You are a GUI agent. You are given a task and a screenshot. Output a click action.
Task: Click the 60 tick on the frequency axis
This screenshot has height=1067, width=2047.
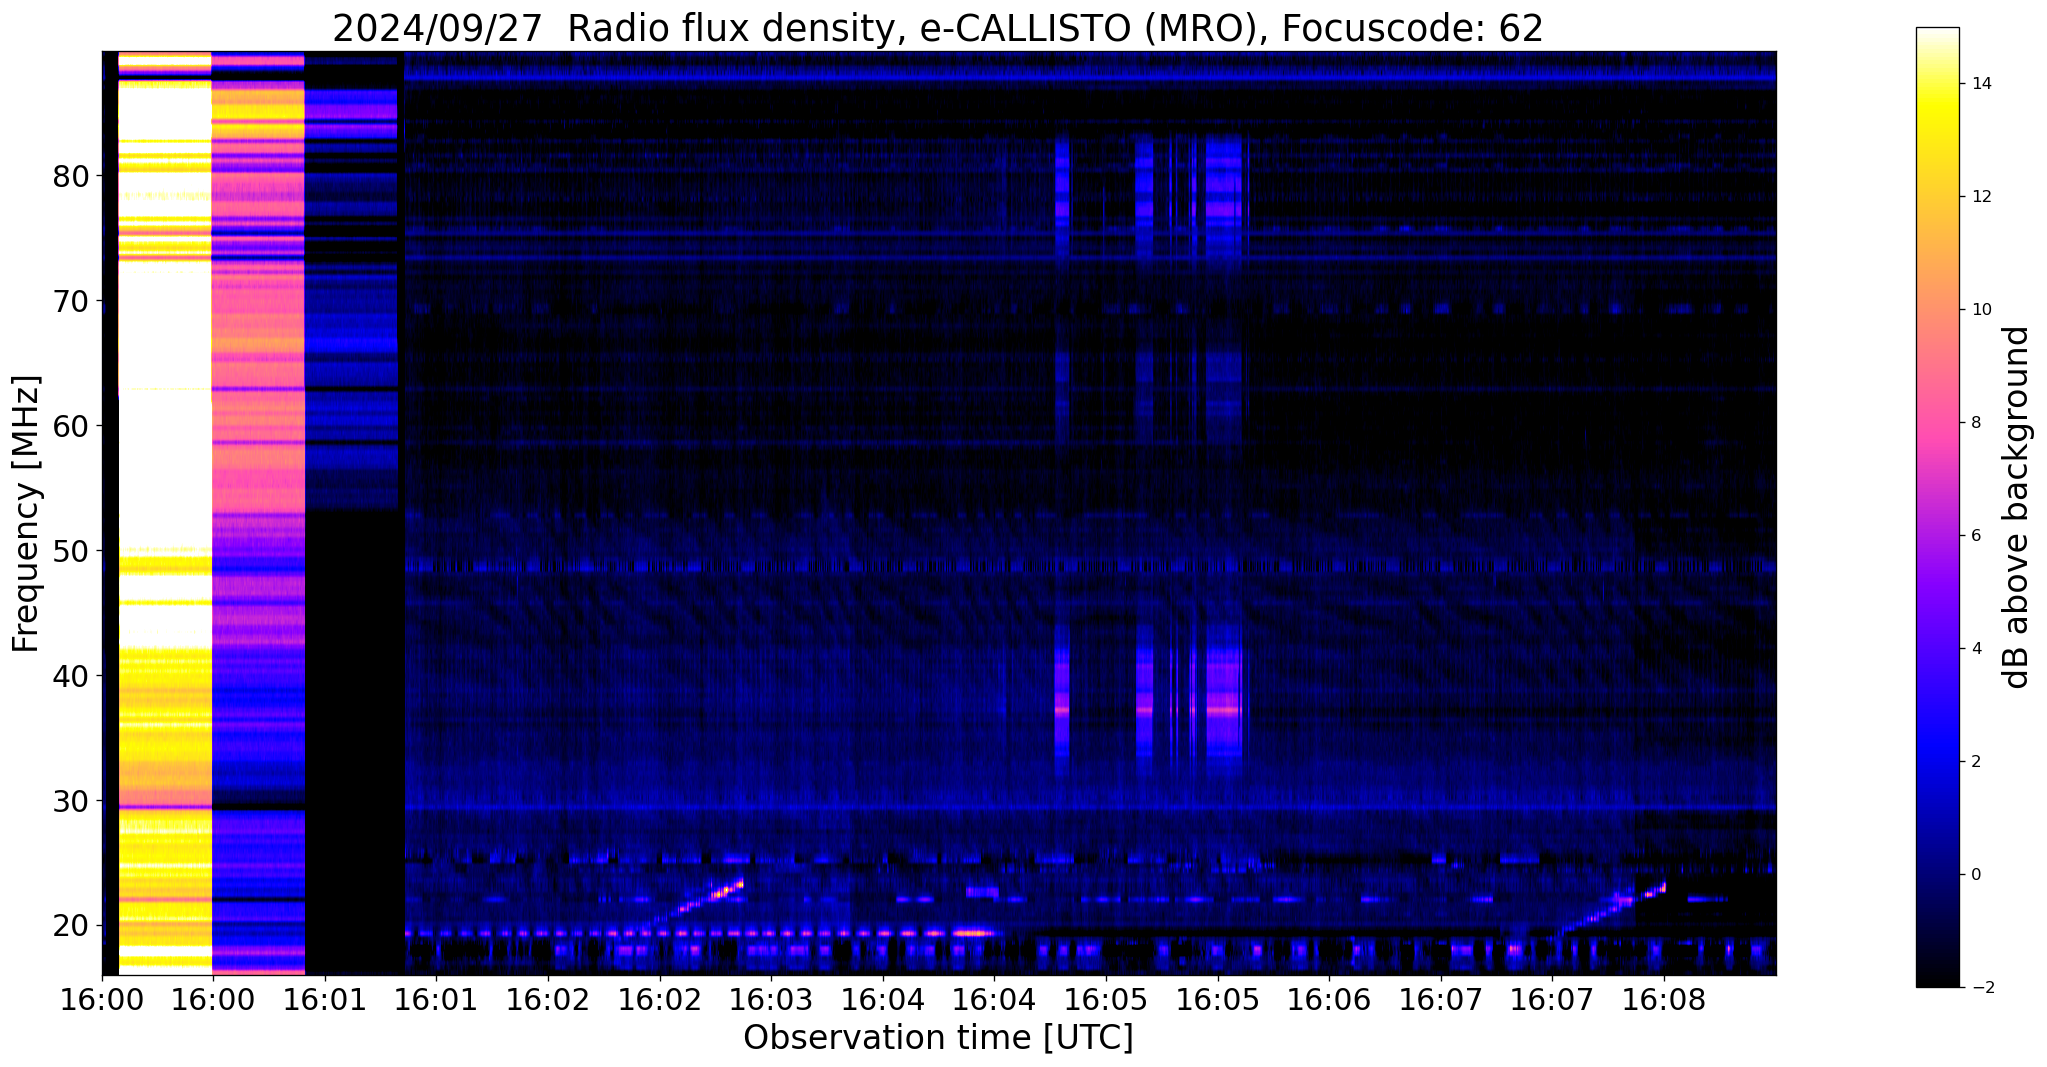[72, 426]
